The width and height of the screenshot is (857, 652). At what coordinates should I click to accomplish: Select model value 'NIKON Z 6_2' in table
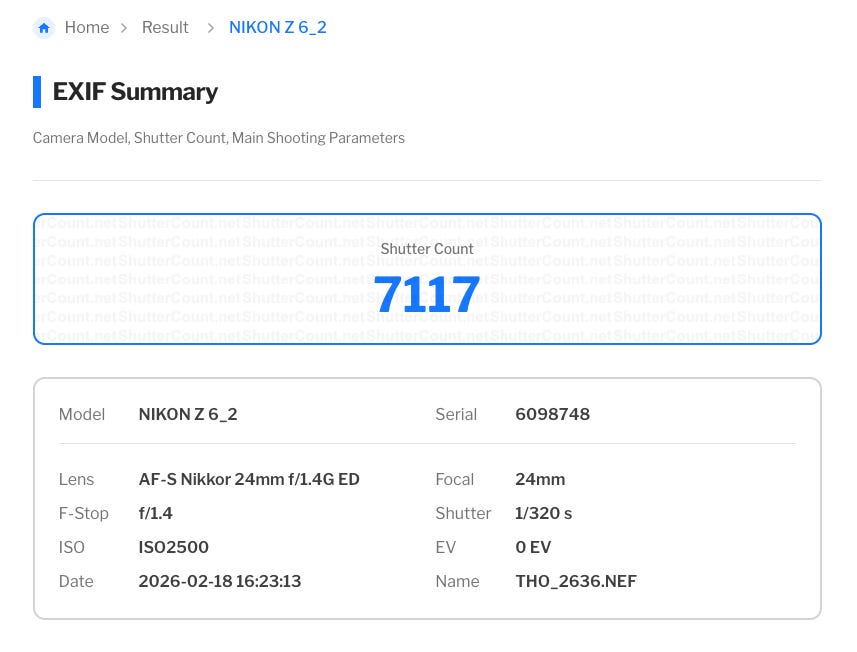click(x=188, y=414)
